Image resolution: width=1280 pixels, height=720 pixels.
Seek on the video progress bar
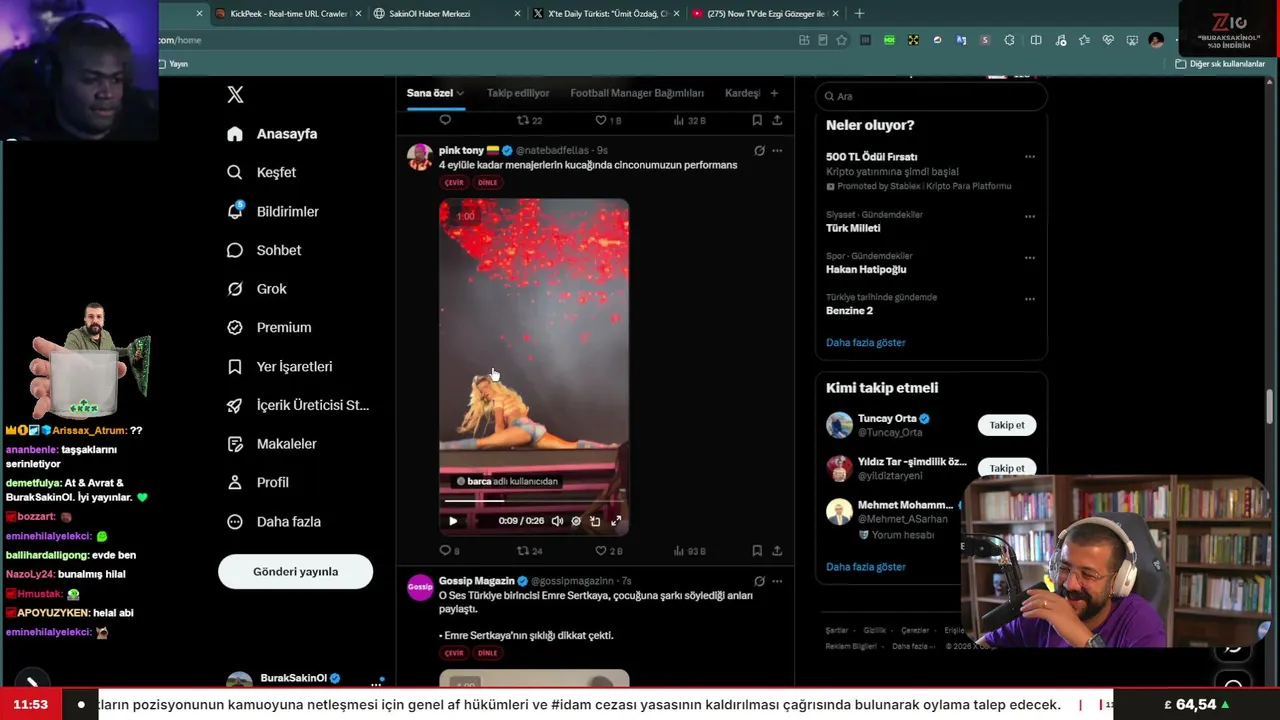click(534, 501)
